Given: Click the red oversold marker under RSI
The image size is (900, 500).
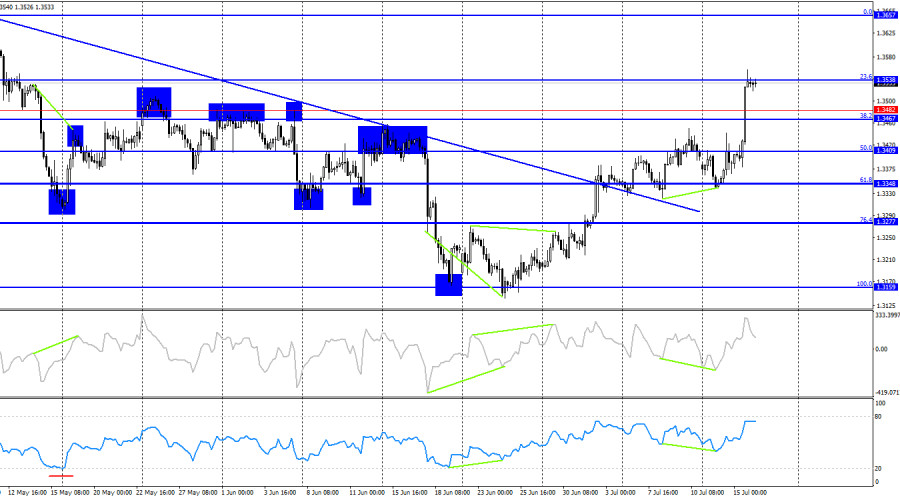Looking at the screenshot, I should (x=61, y=476).
